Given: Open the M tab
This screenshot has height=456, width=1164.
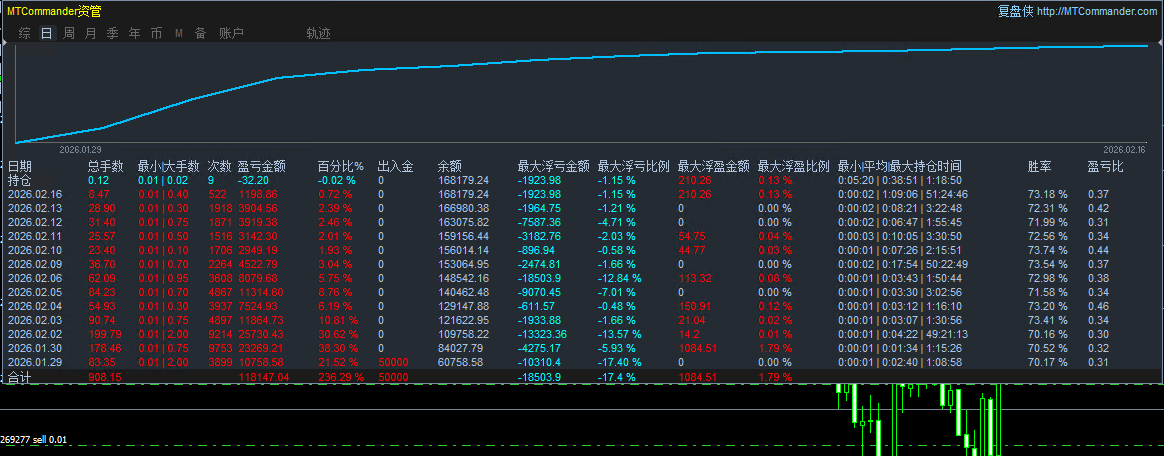Looking at the screenshot, I should tap(179, 33).
